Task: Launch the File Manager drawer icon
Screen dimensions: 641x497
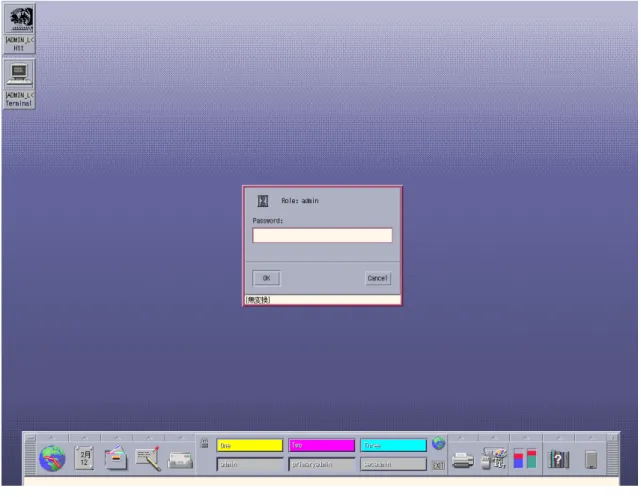Action: [x=116, y=458]
